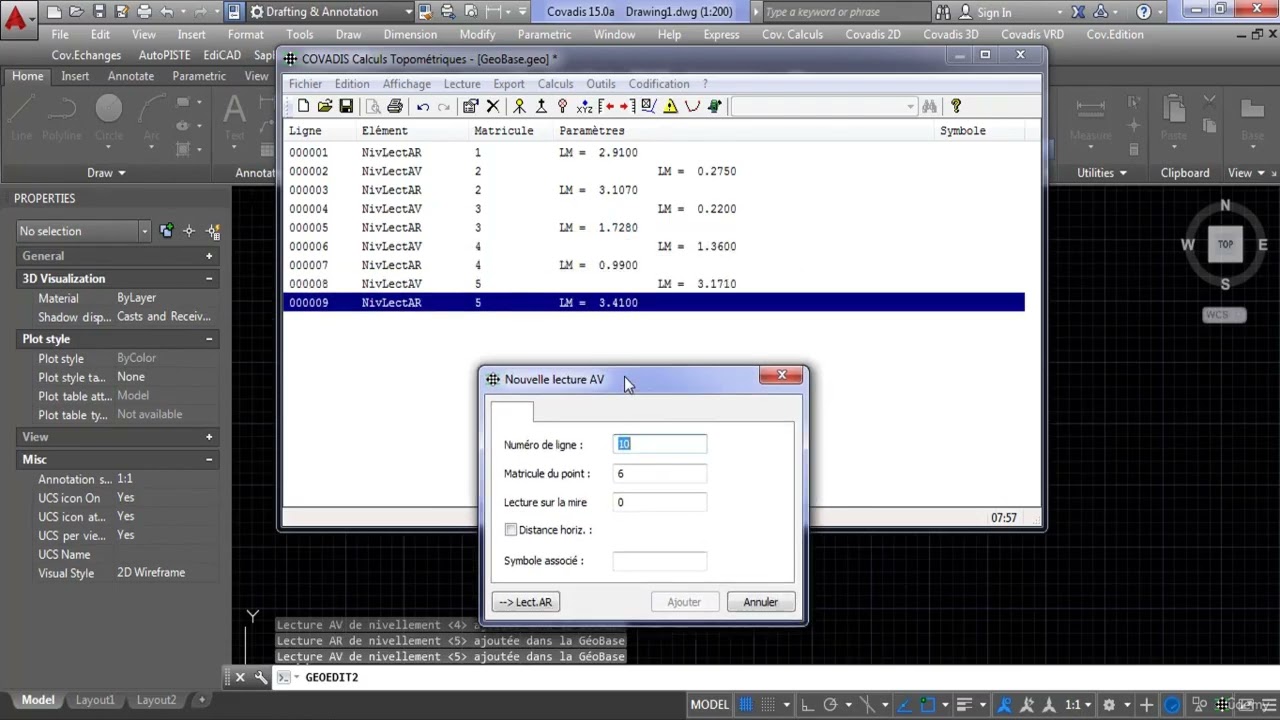
Task: Open file via COVADIS toolbar folder icon
Action: (x=325, y=106)
